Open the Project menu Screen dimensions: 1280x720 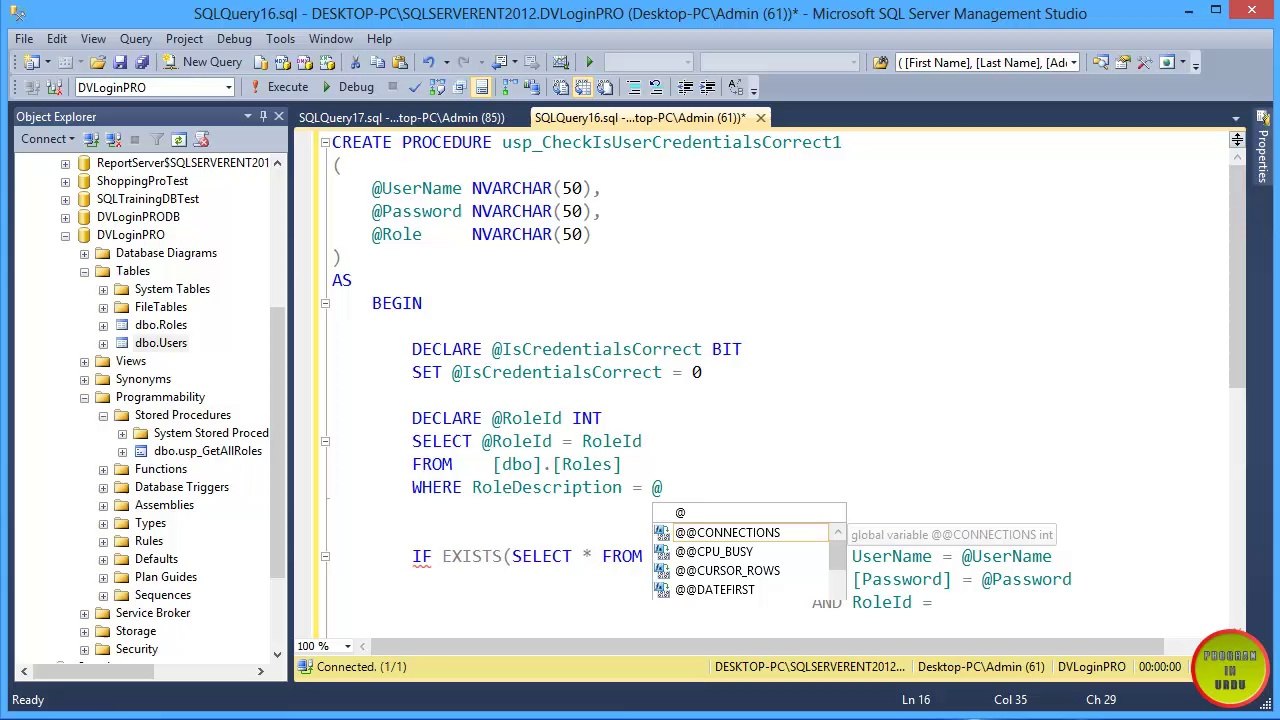point(184,39)
